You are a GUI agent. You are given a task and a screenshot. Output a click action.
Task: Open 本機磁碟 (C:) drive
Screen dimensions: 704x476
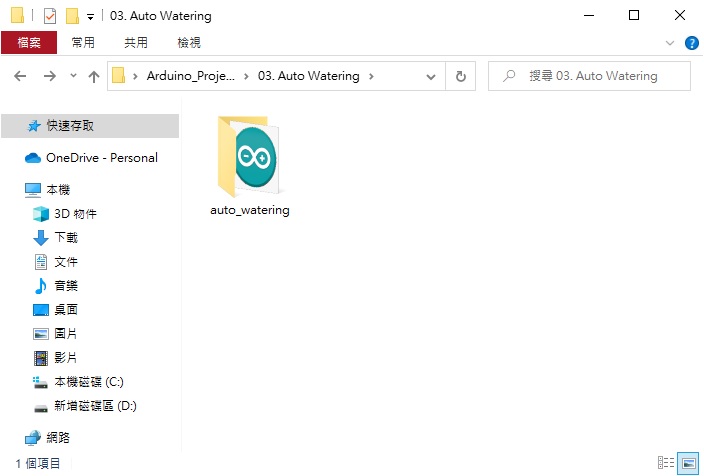[x=78, y=382]
